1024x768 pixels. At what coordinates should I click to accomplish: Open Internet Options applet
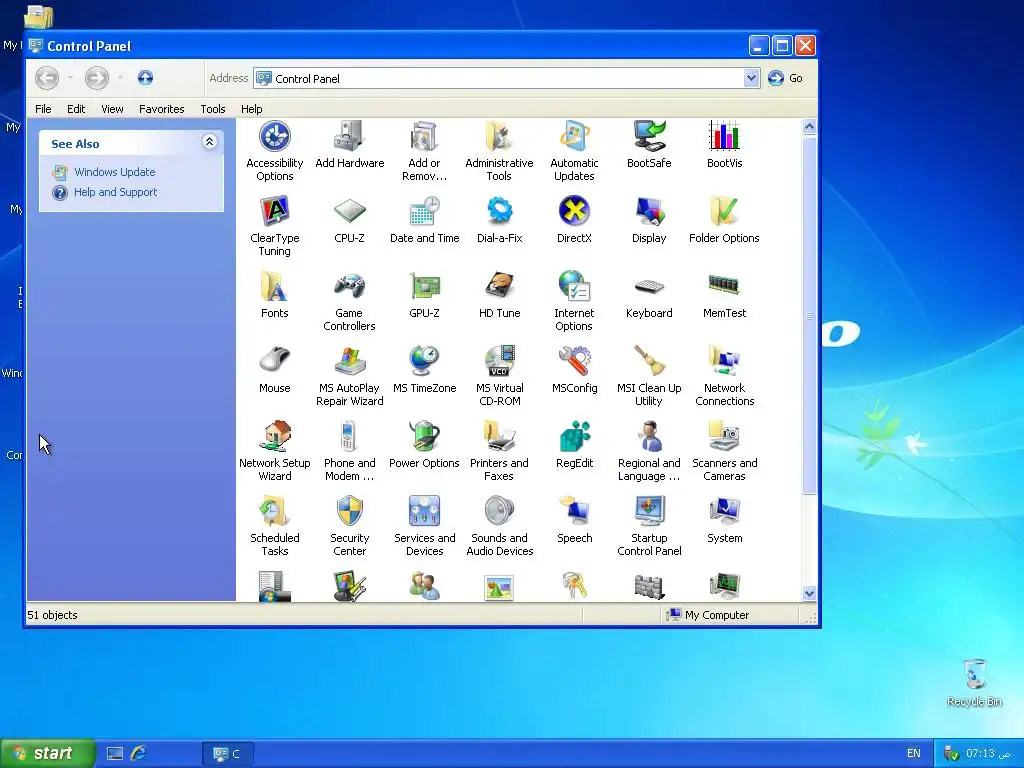click(574, 302)
